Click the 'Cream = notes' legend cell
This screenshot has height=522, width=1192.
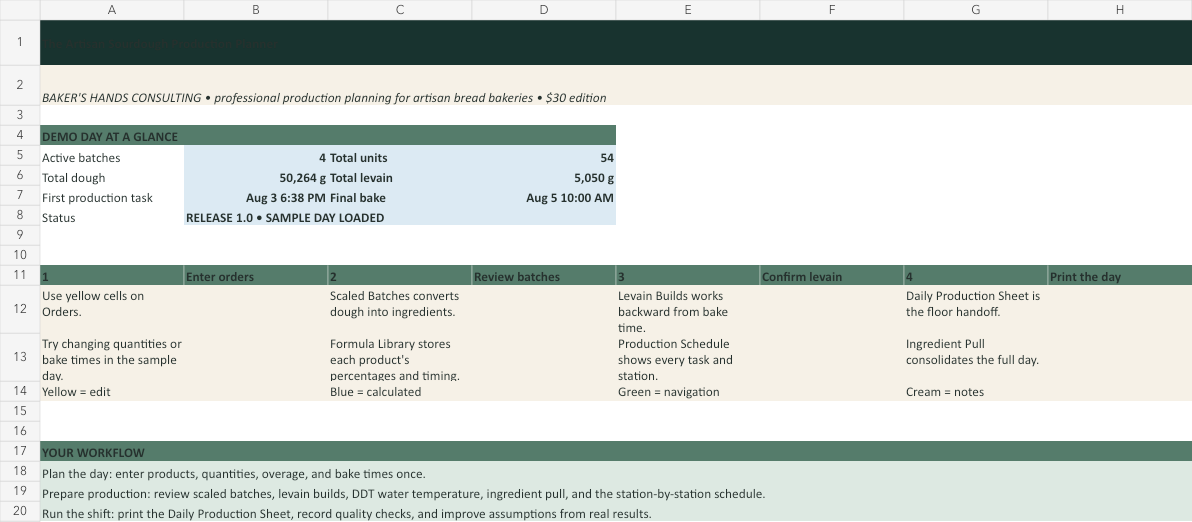pos(976,391)
